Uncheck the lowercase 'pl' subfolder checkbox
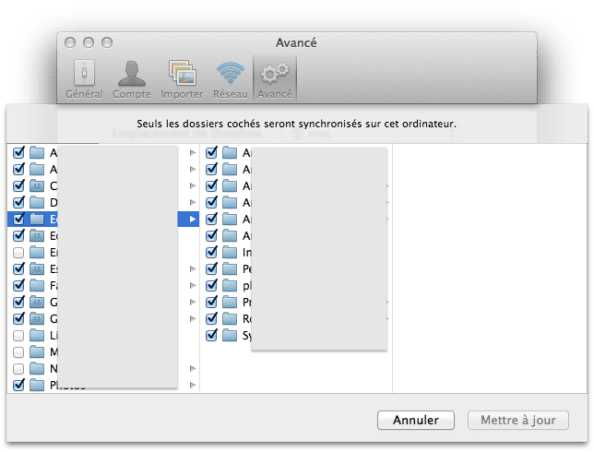The height and width of the screenshot is (452, 594). (x=211, y=285)
